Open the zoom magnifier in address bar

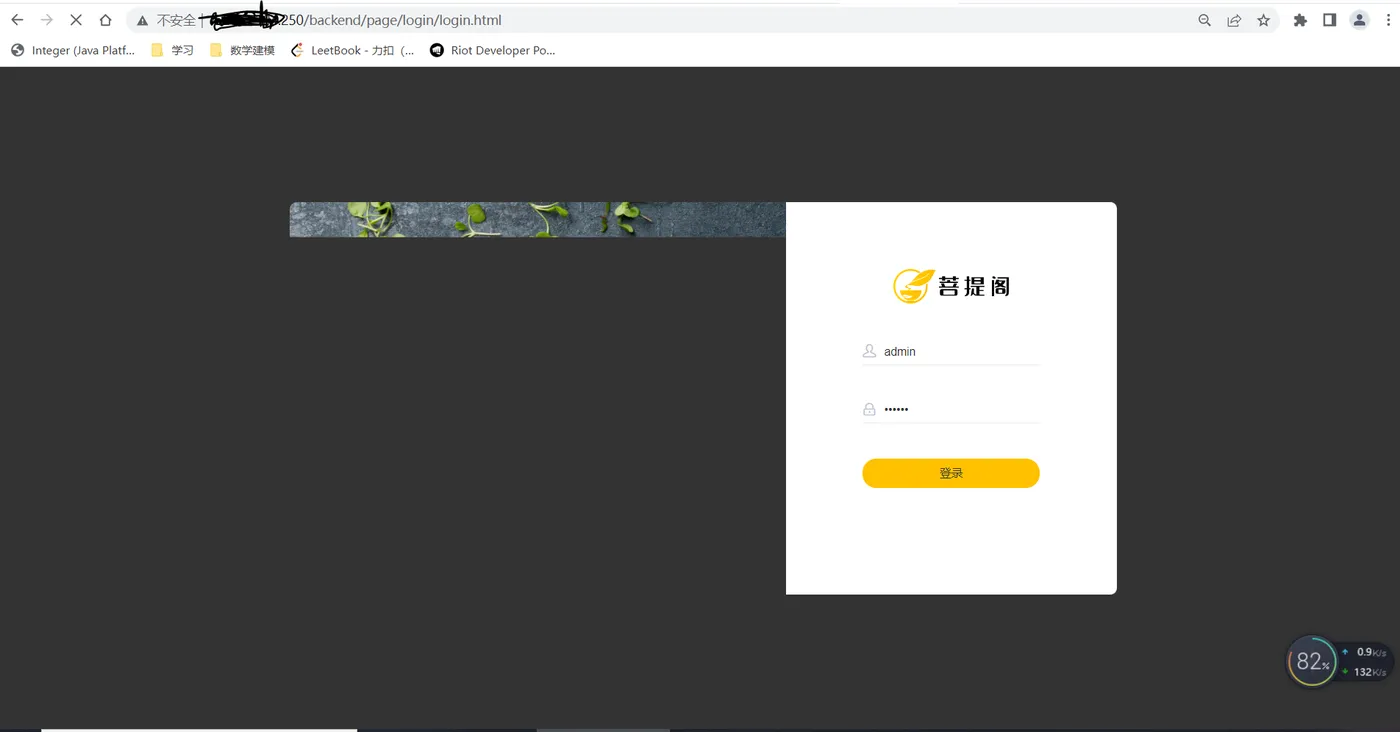coord(1205,20)
